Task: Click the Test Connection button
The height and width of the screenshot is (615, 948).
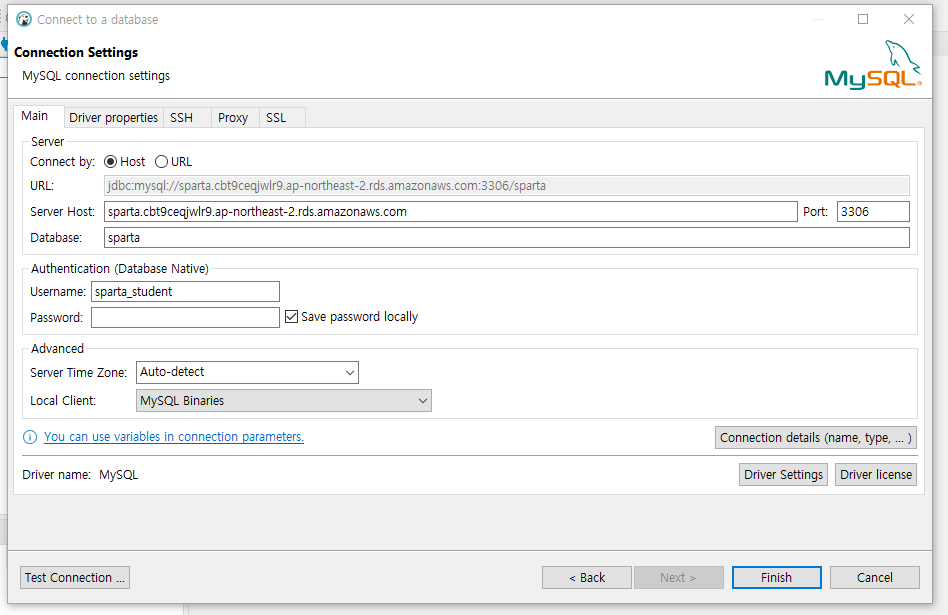Action: point(75,578)
